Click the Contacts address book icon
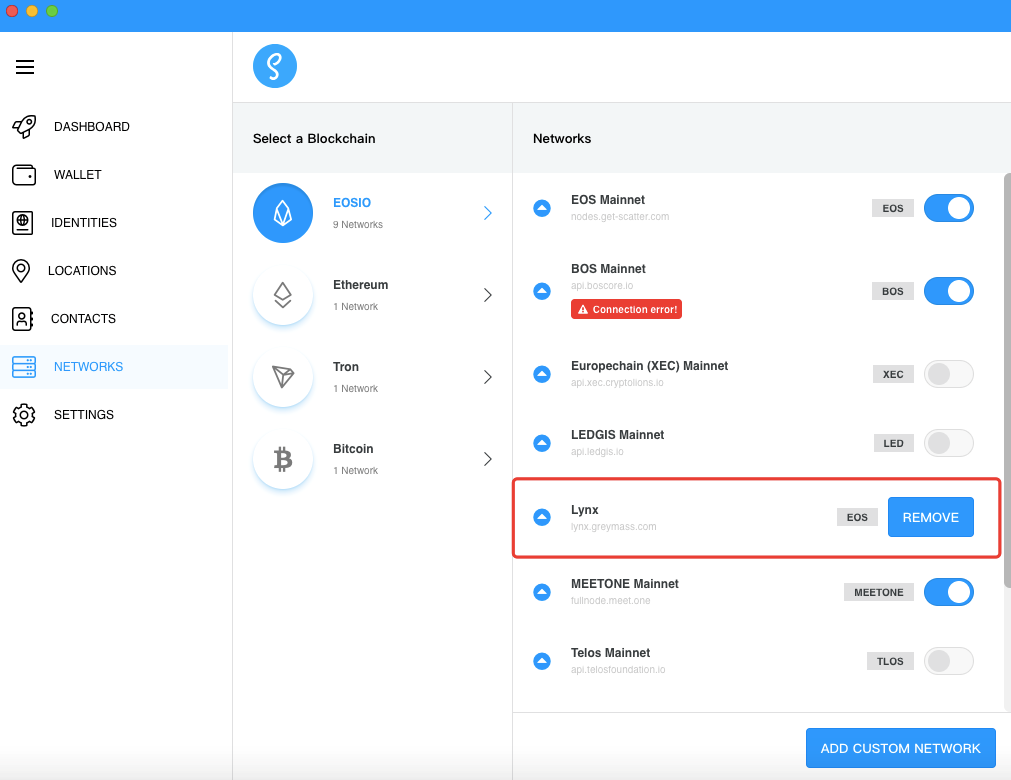 (23, 318)
